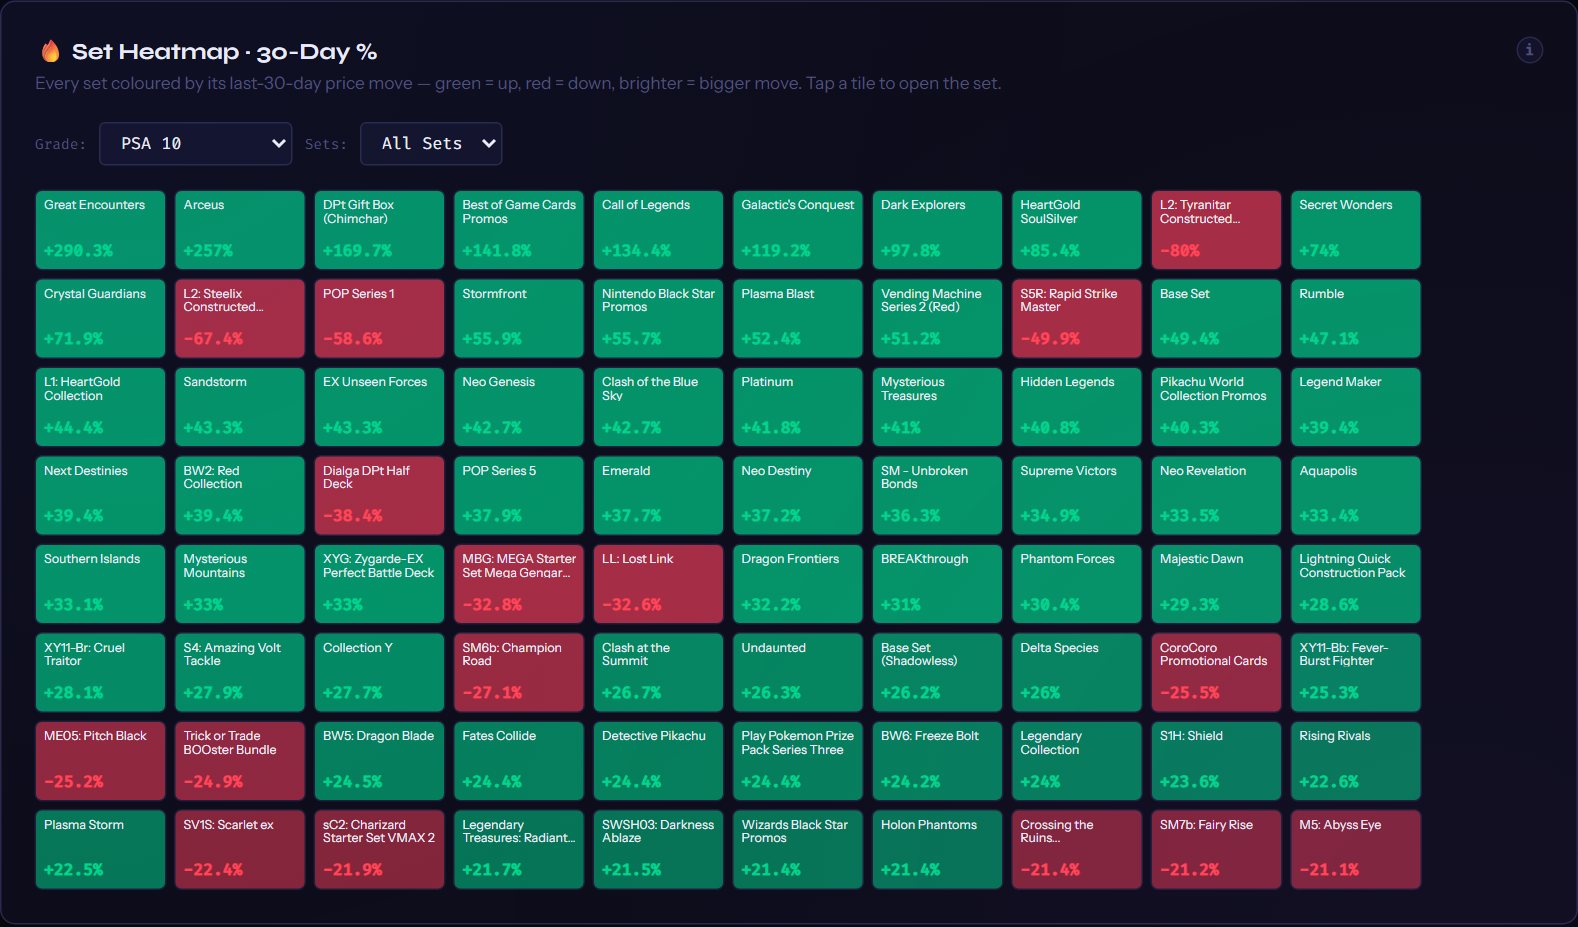Click the Detective Pikachu set tile
1578x927 pixels.
pos(658,761)
